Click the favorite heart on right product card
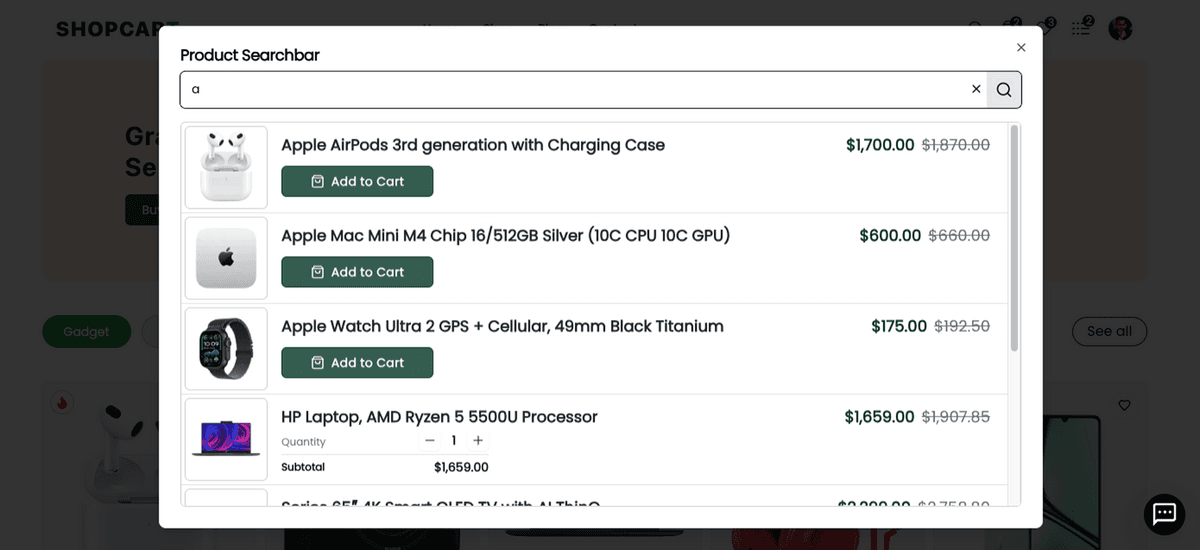This screenshot has height=550, width=1200. (1124, 405)
